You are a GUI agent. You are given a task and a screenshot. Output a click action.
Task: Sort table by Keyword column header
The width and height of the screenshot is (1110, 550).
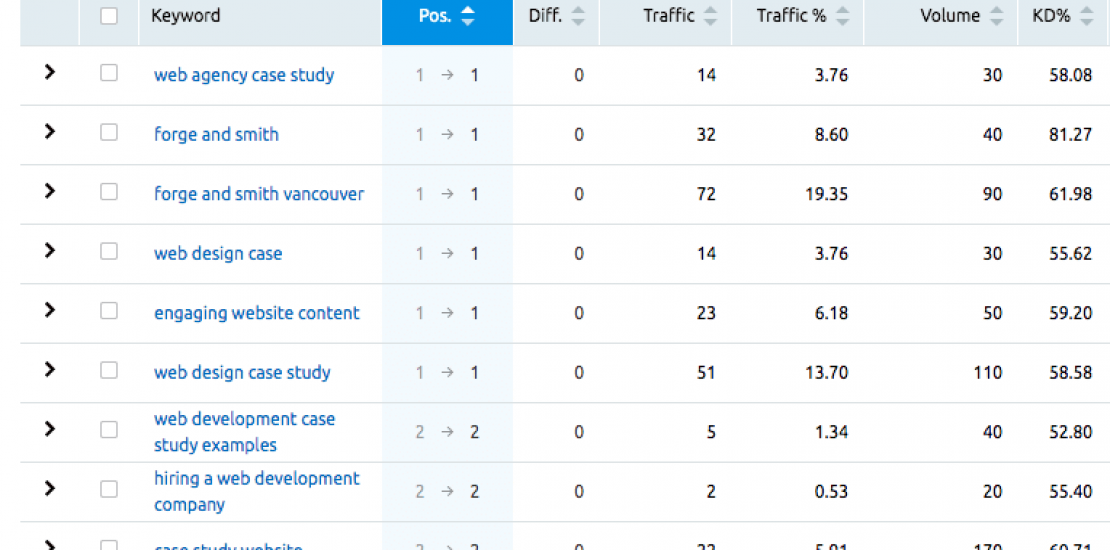coord(186,16)
